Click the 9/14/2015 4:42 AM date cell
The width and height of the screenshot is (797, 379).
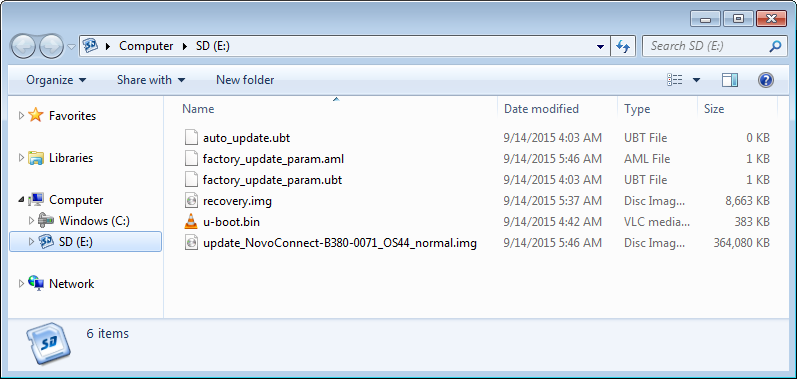[x=553, y=222]
